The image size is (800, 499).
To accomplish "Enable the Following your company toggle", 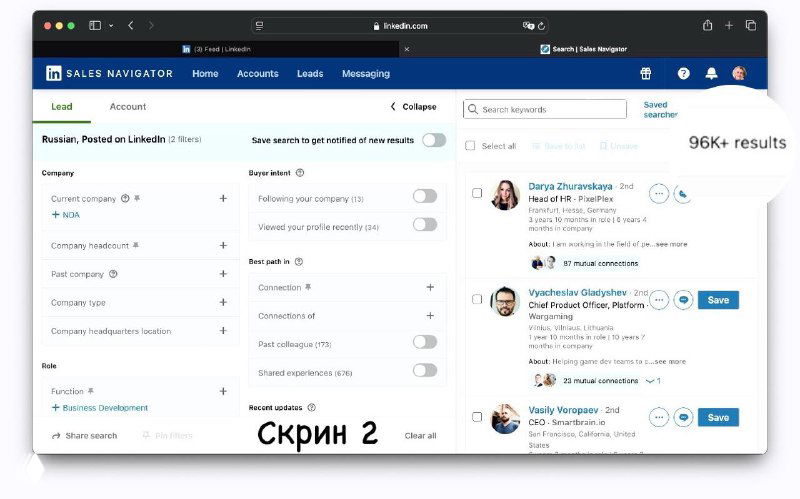I will [x=425, y=196].
